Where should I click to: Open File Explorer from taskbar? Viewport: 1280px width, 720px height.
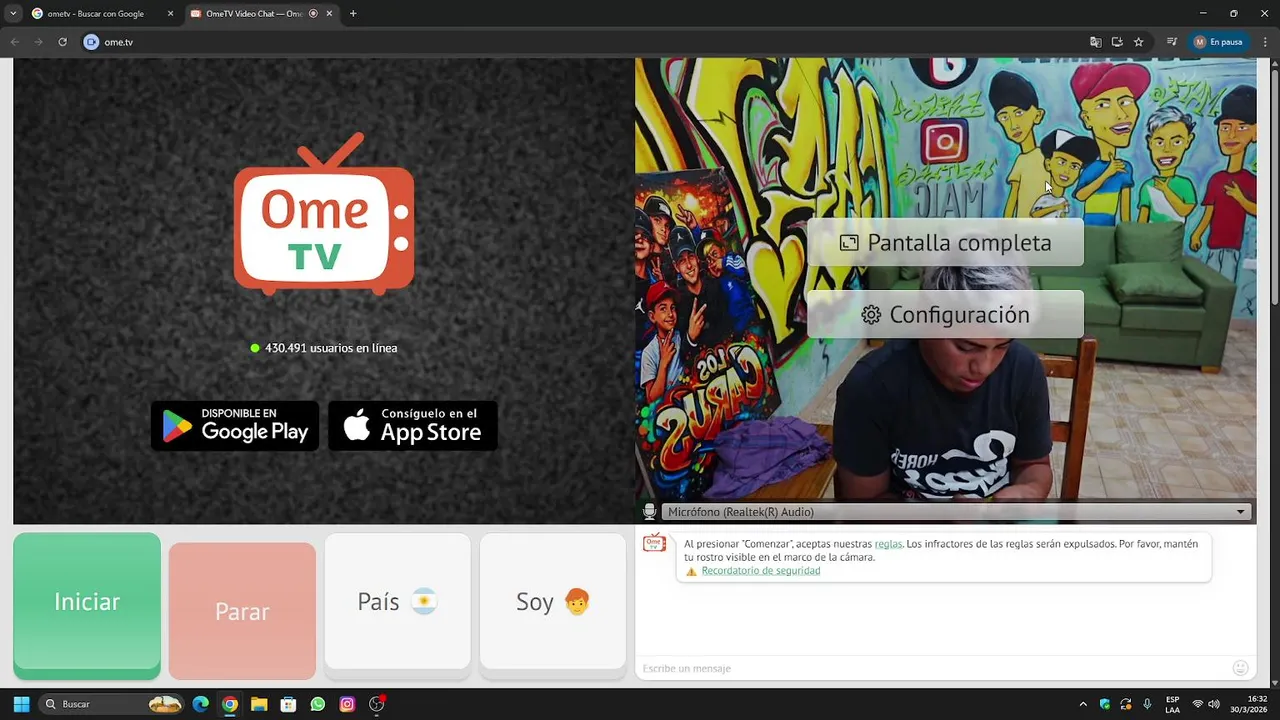tap(259, 704)
